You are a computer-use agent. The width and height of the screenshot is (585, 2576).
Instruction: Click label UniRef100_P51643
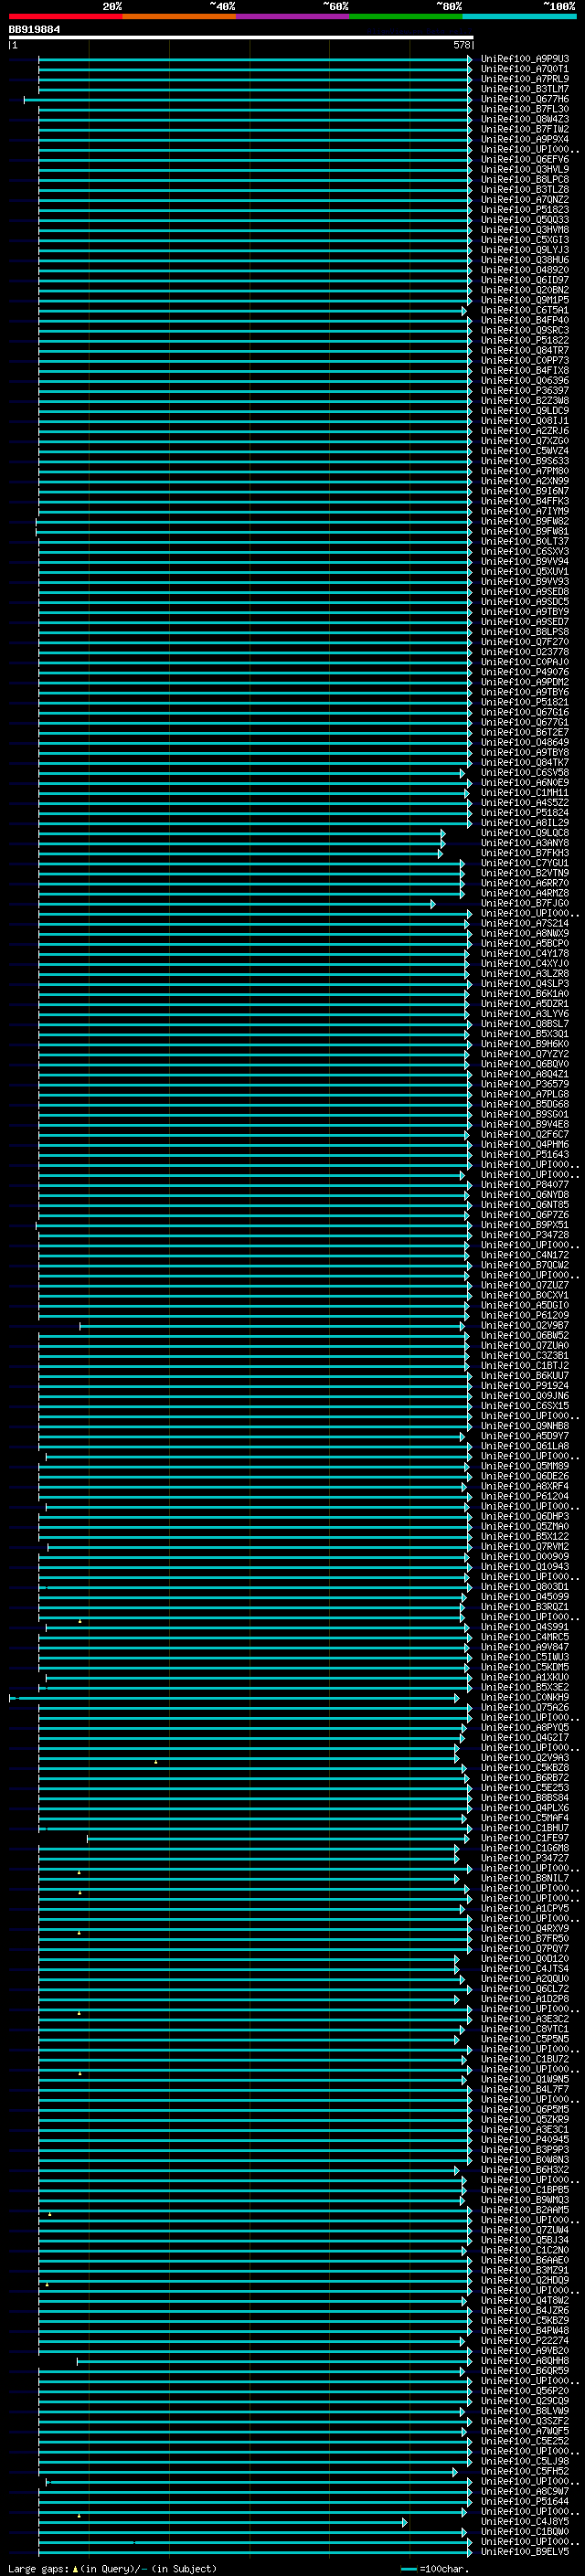click(x=525, y=1155)
